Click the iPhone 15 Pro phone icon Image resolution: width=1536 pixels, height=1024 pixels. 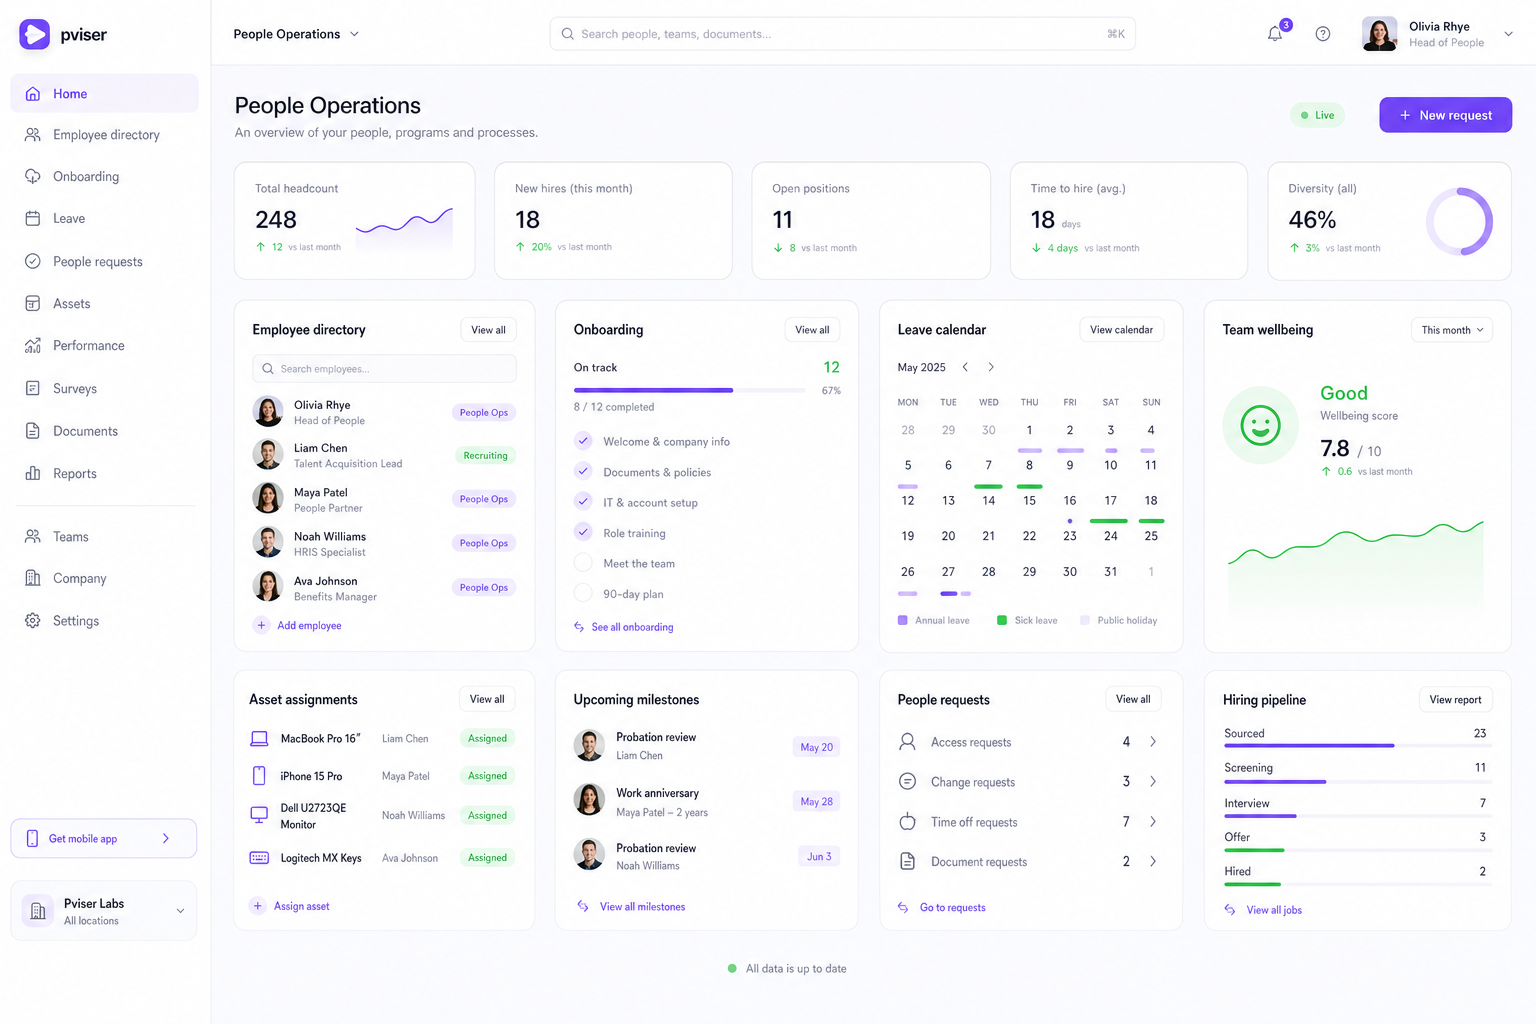pyautogui.click(x=259, y=775)
